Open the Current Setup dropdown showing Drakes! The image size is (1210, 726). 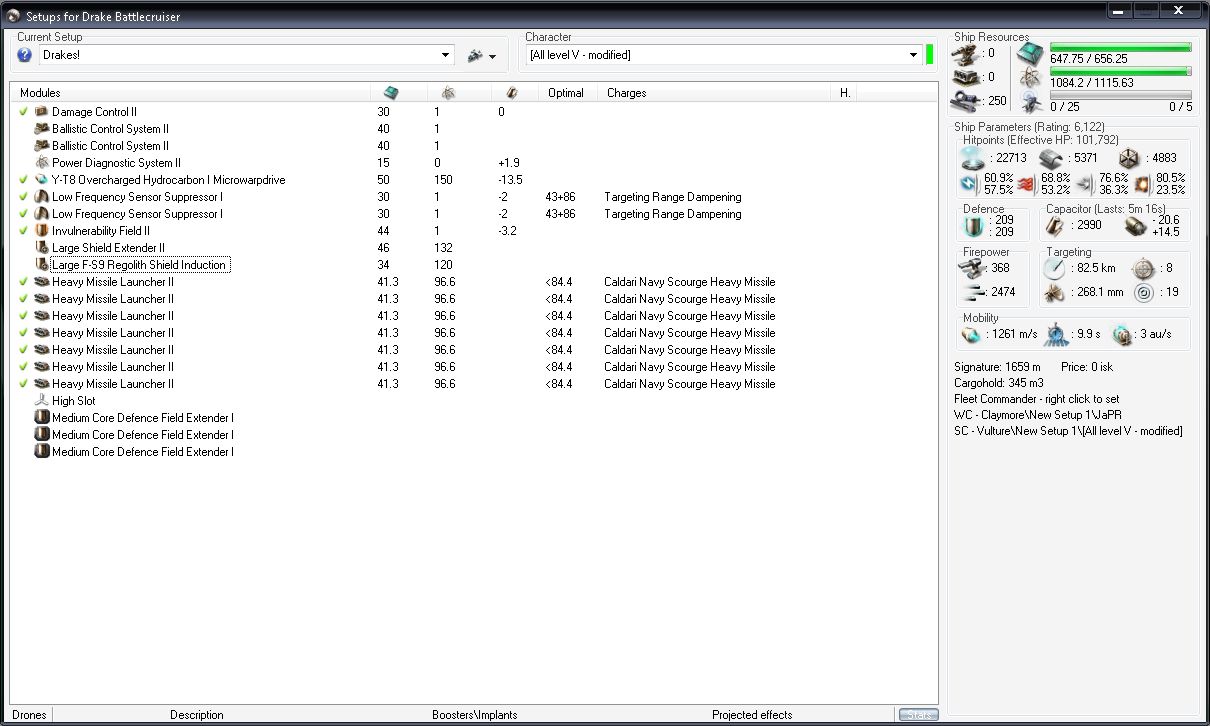(248, 55)
